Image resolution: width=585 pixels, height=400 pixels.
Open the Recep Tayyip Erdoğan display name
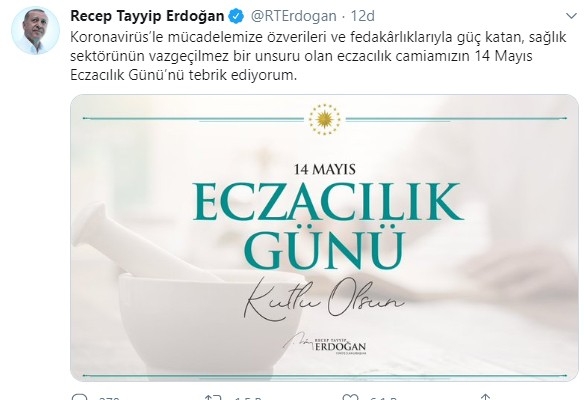coord(147,16)
